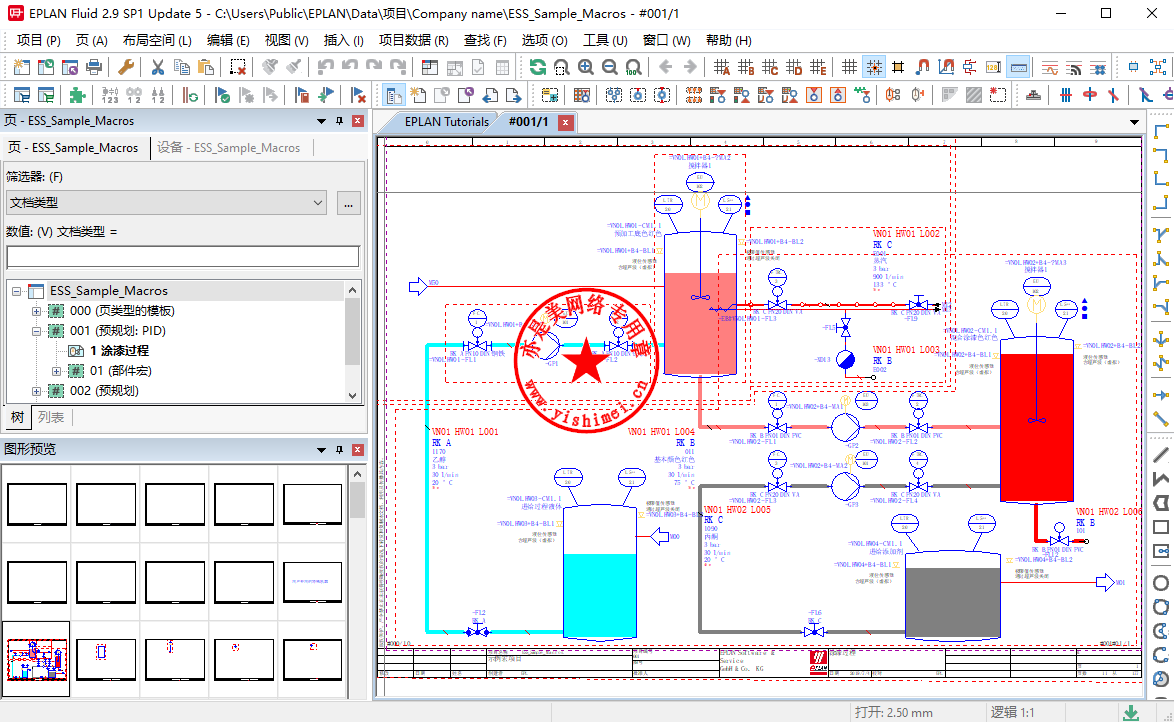
Task: Collapse the ESS_Sample_Macros project node
Action: point(16,291)
